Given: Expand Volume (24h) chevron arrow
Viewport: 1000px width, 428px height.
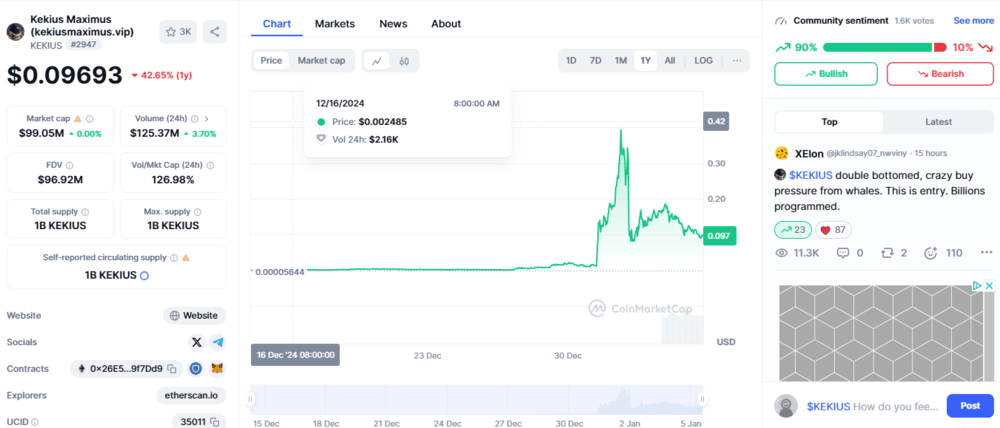Looking at the screenshot, I should pyautogui.click(x=206, y=119).
